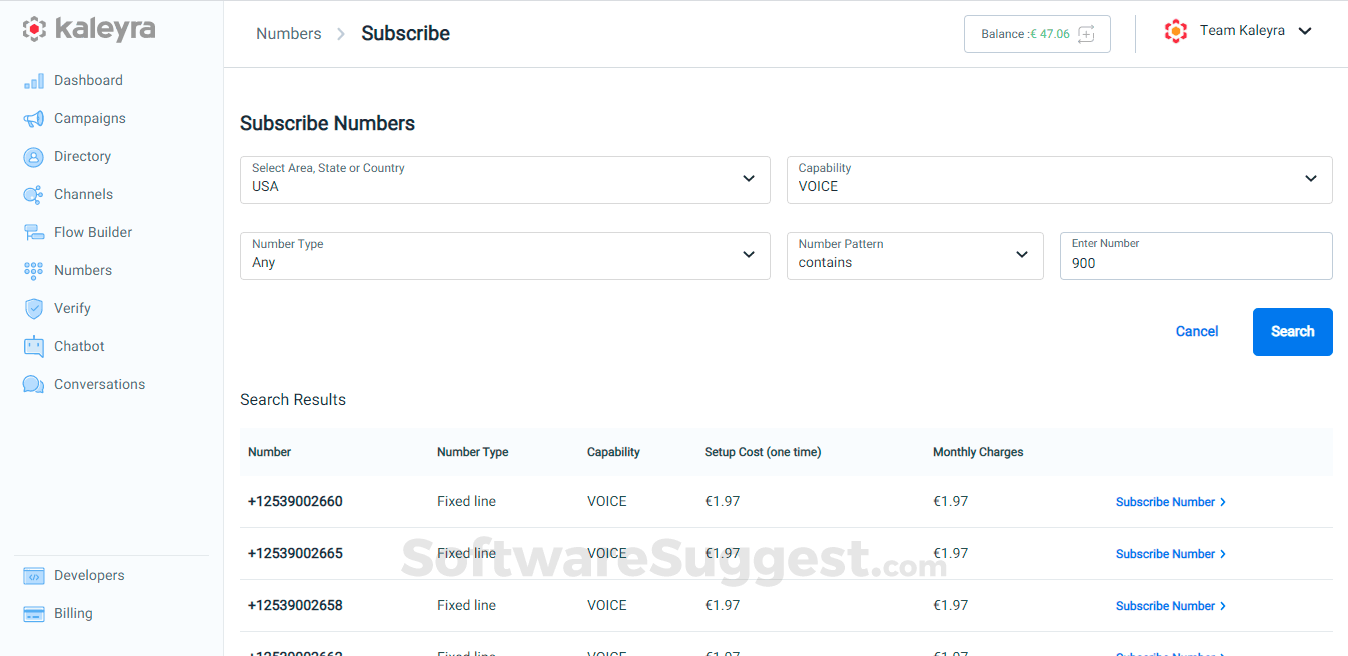Open the Team Kaleyra account menu
Image resolution: width=1348 pixels, height=656 pixels.
coord(1239,31)
